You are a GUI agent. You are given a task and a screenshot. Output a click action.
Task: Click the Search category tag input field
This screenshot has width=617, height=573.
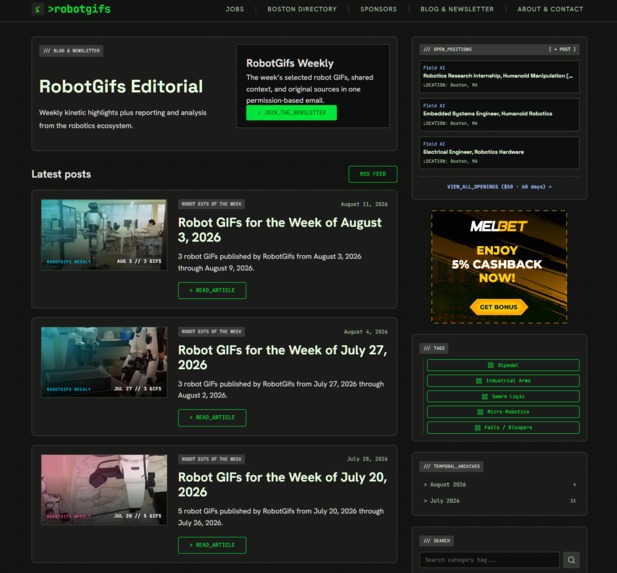[490, 560]
